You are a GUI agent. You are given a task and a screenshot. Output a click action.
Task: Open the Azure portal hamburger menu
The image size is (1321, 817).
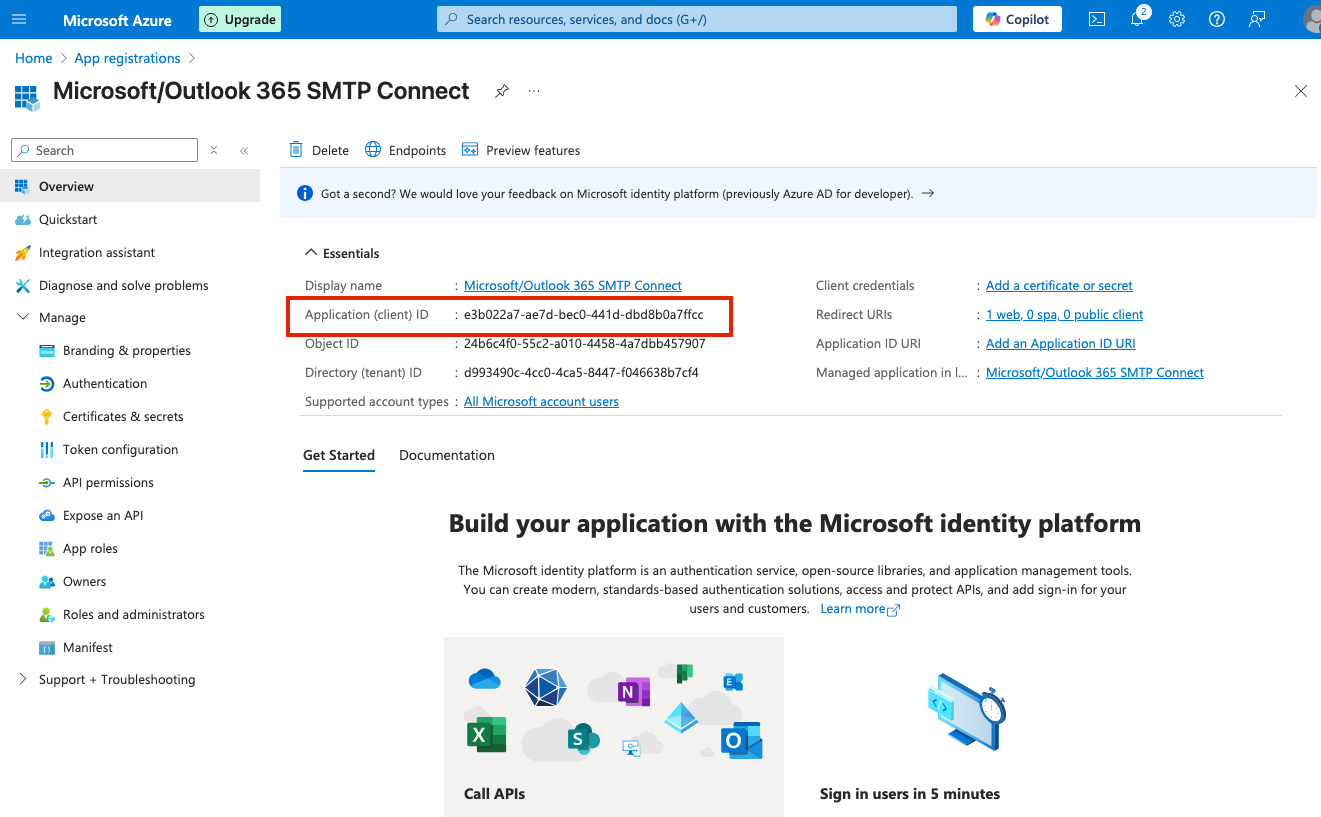coord(19,20)
